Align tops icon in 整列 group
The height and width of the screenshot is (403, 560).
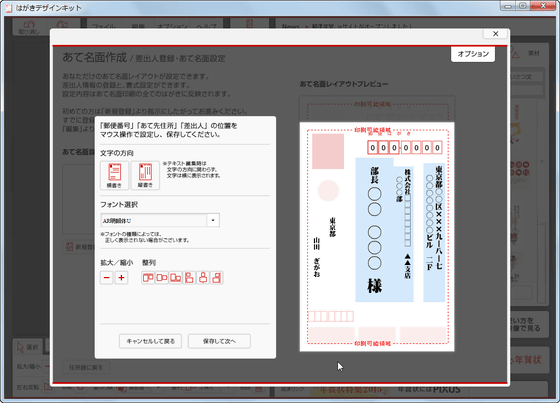pyautogui.click(x=148, y=278)
